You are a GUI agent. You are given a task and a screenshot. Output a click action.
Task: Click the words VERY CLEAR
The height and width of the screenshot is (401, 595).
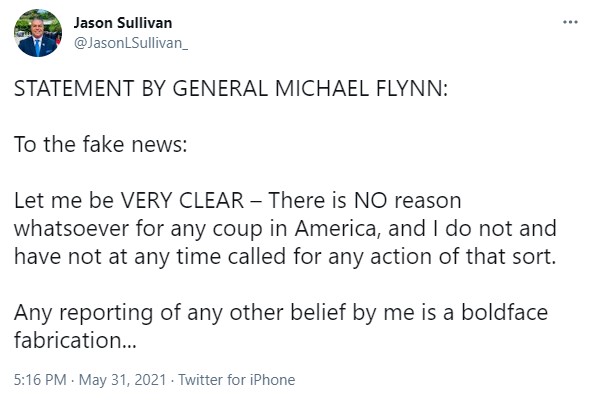click(182, 200)
